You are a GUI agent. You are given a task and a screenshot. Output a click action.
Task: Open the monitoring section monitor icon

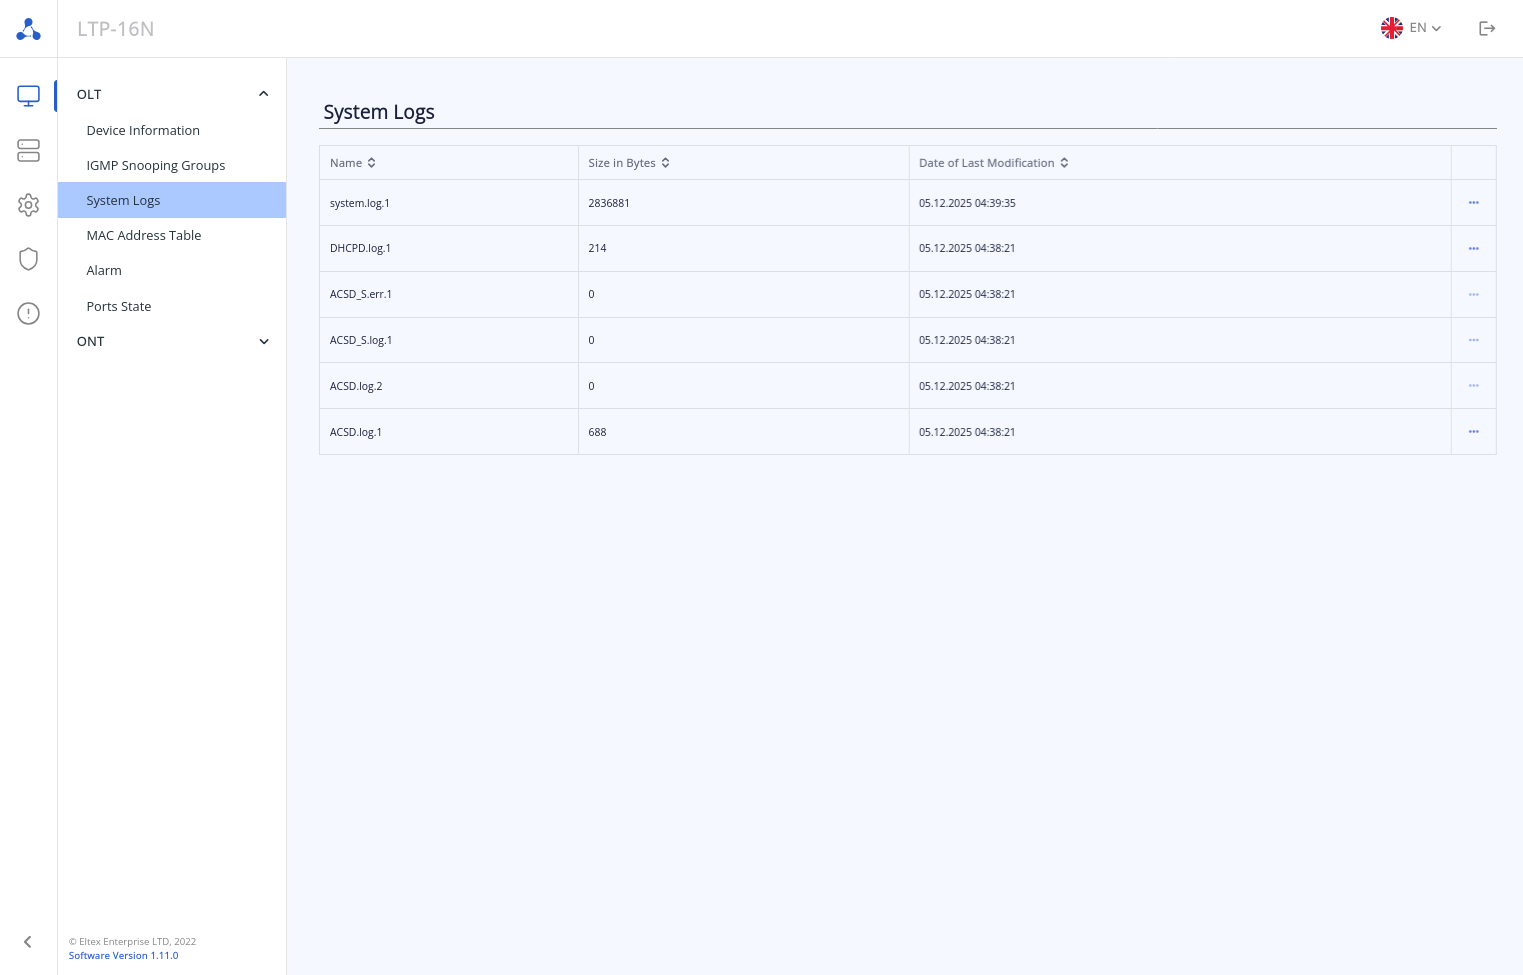tap(28, 96)
